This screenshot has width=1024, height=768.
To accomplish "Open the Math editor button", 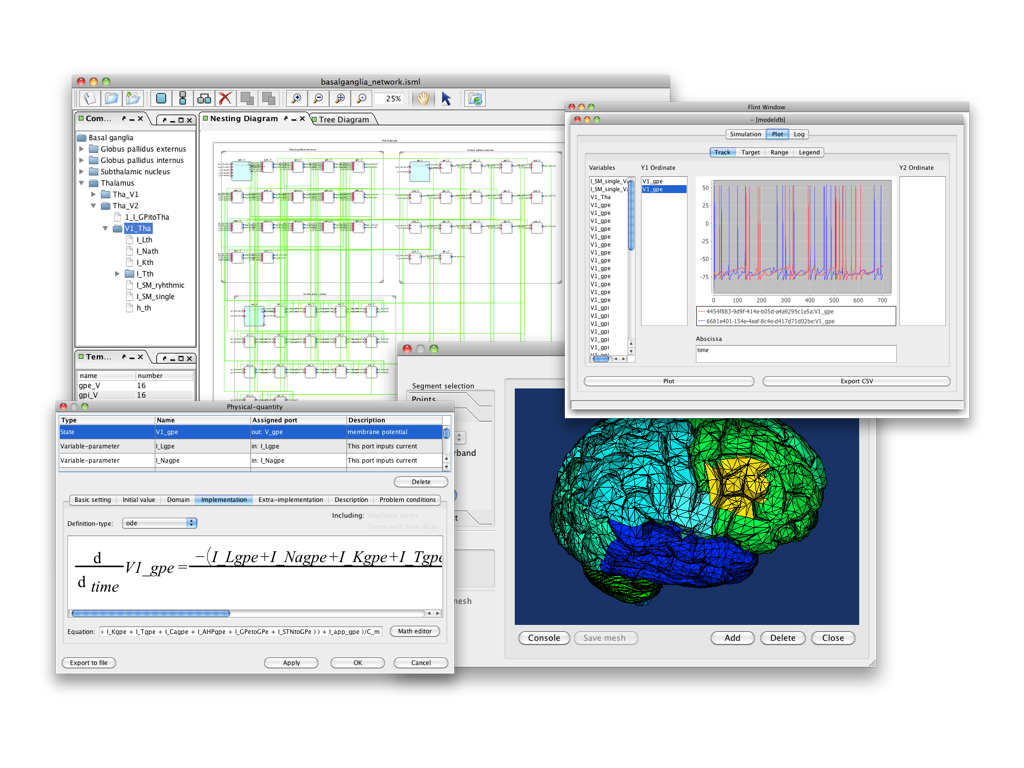I will coord(414,632).
